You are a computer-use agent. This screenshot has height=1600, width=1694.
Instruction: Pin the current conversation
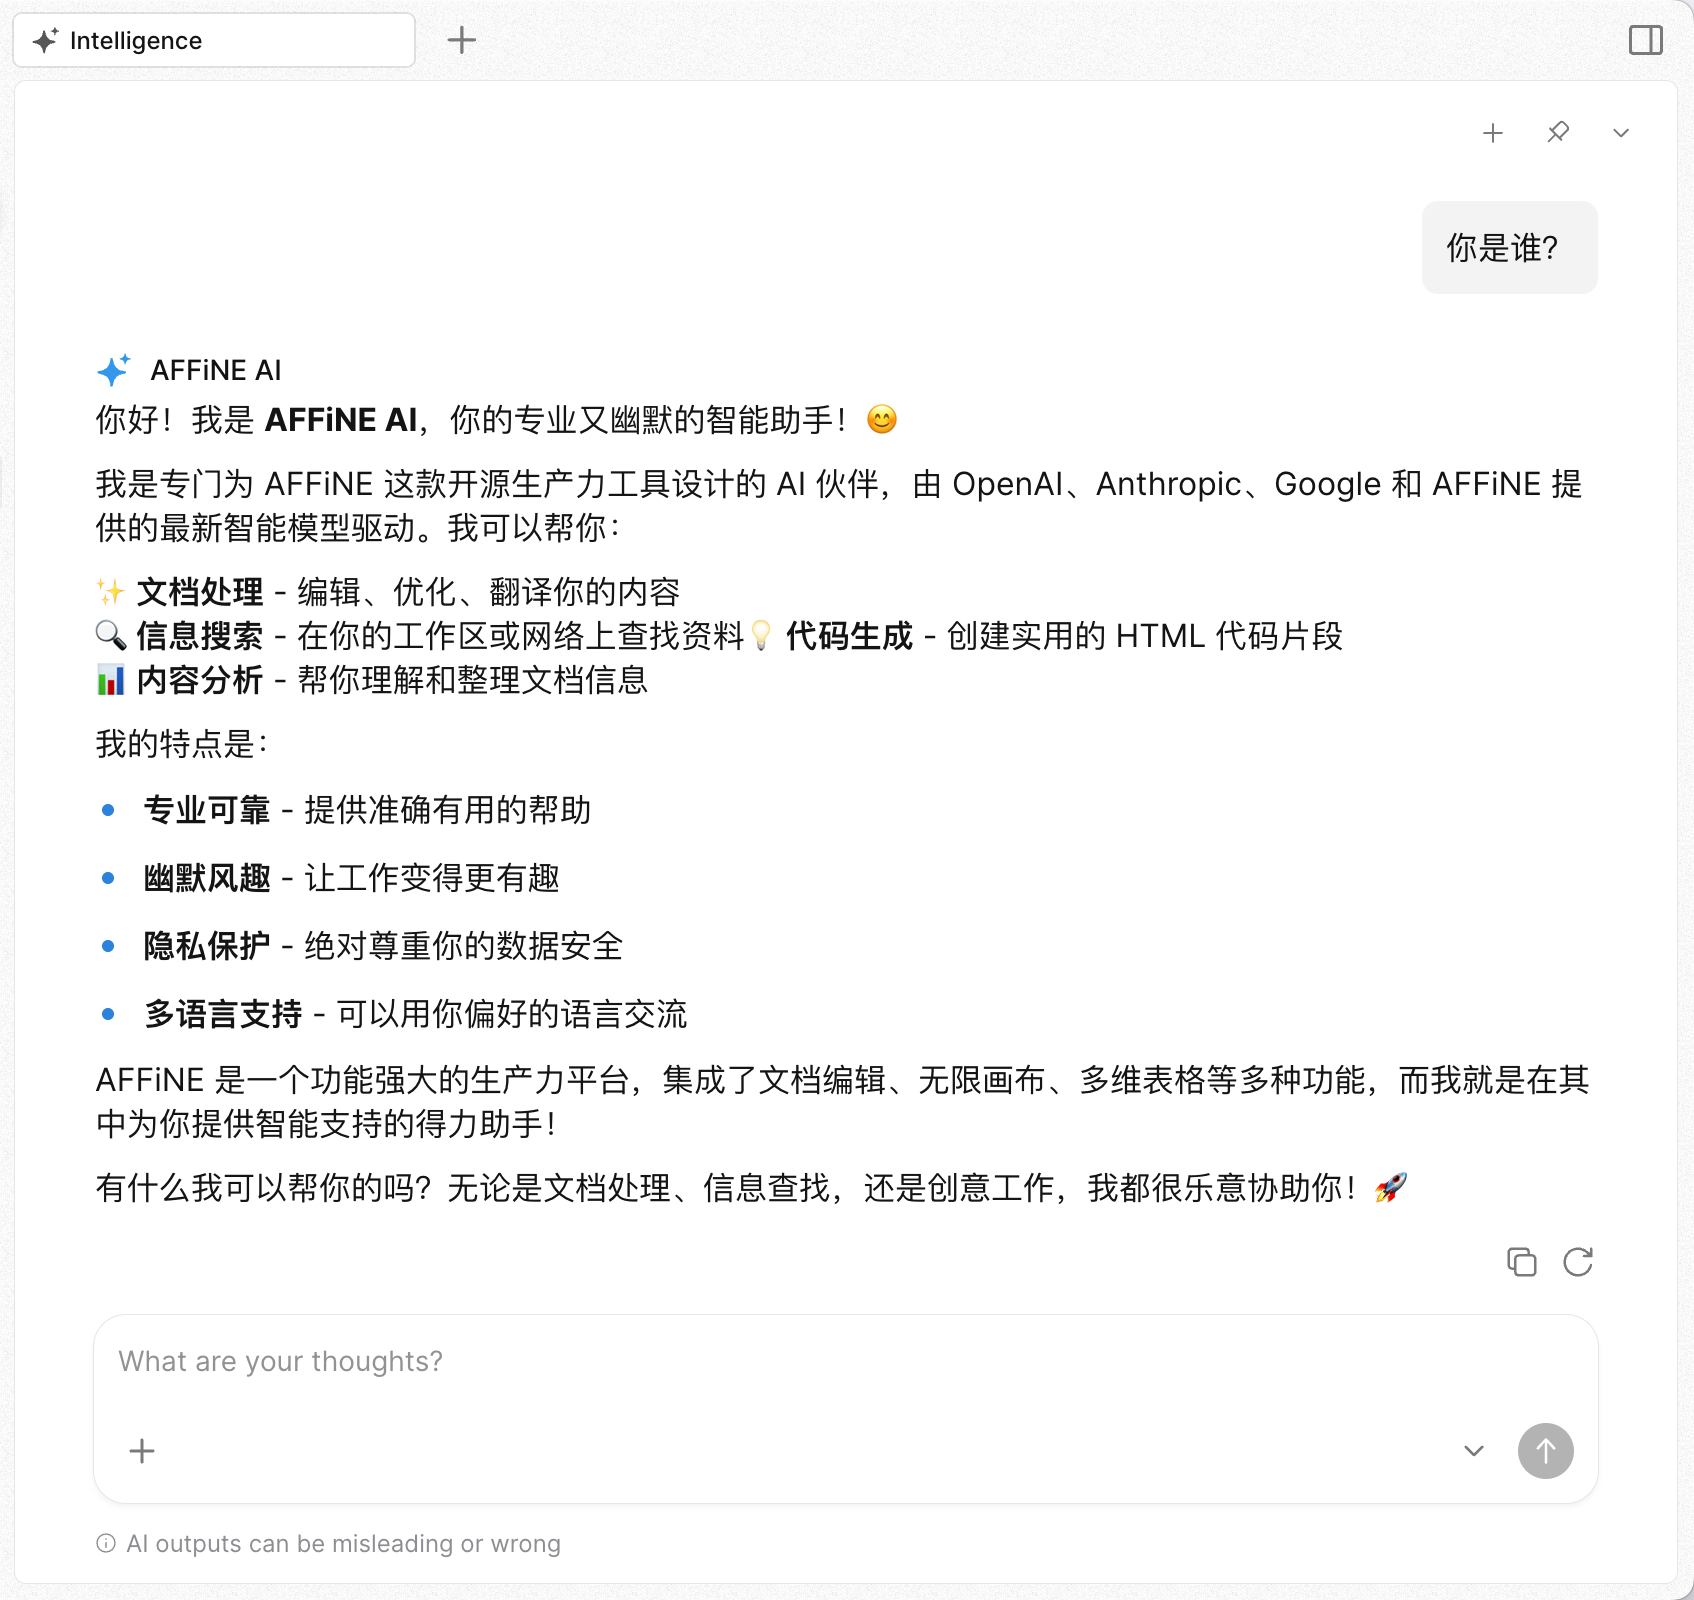[1558, 132]
